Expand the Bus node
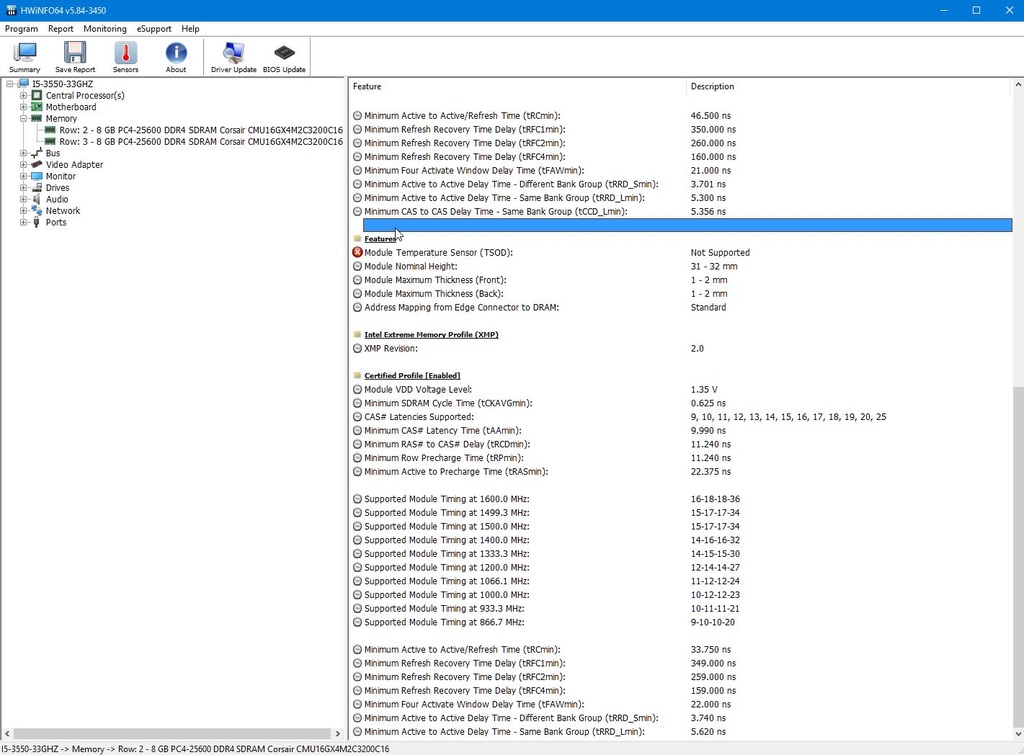 24,153
